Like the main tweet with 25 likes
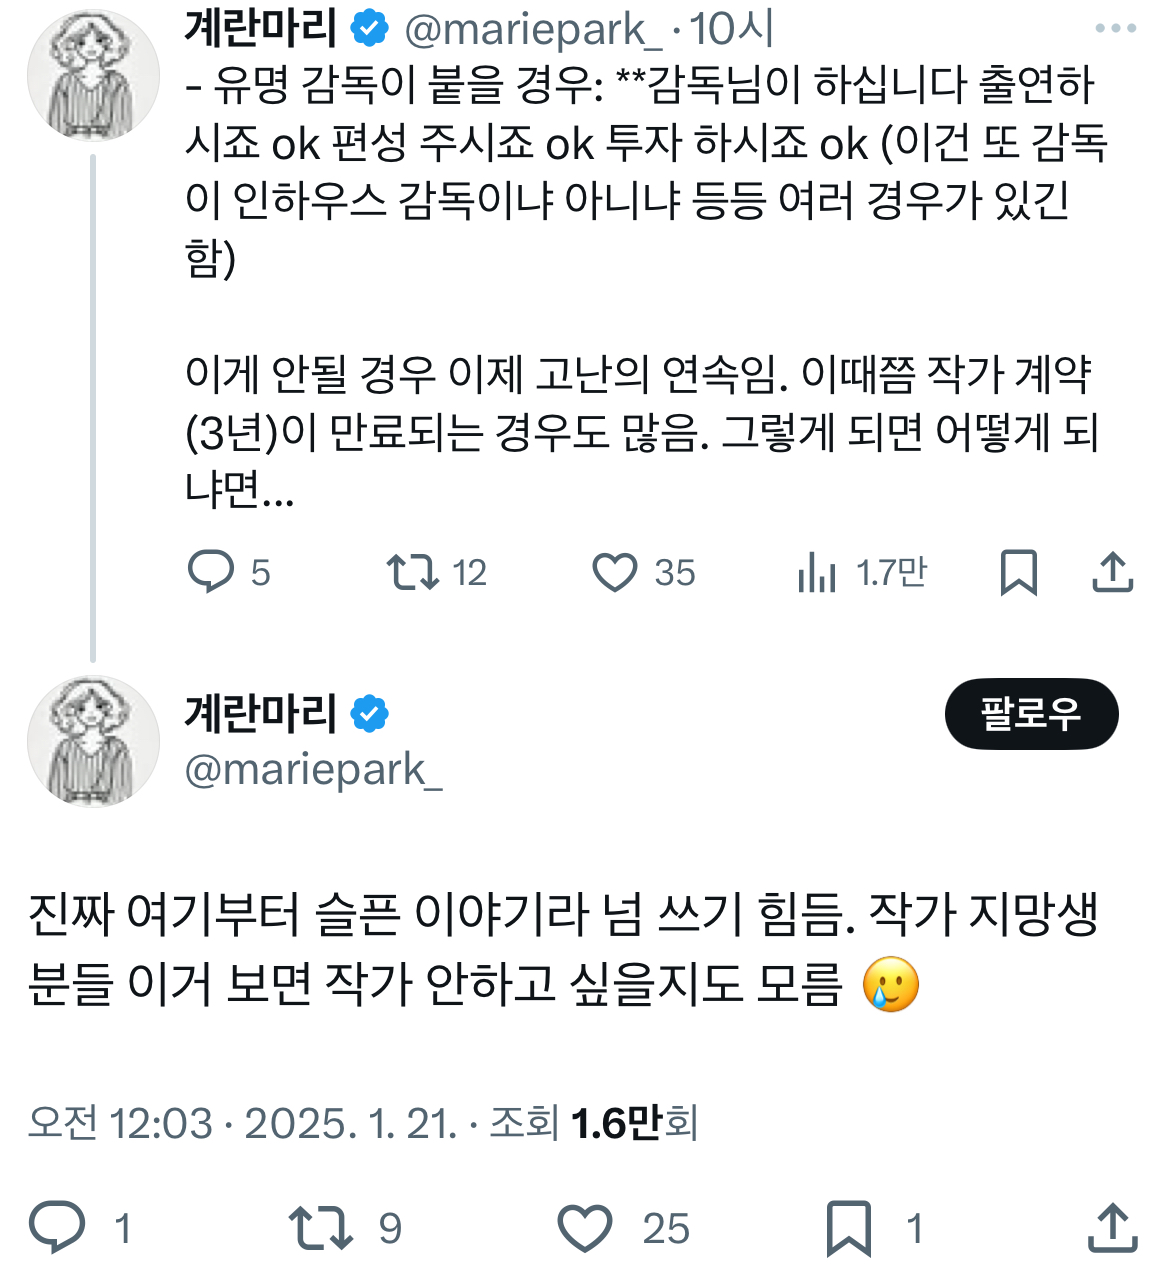This screenshot has height=1276, width=1170. click(584, 1228)
